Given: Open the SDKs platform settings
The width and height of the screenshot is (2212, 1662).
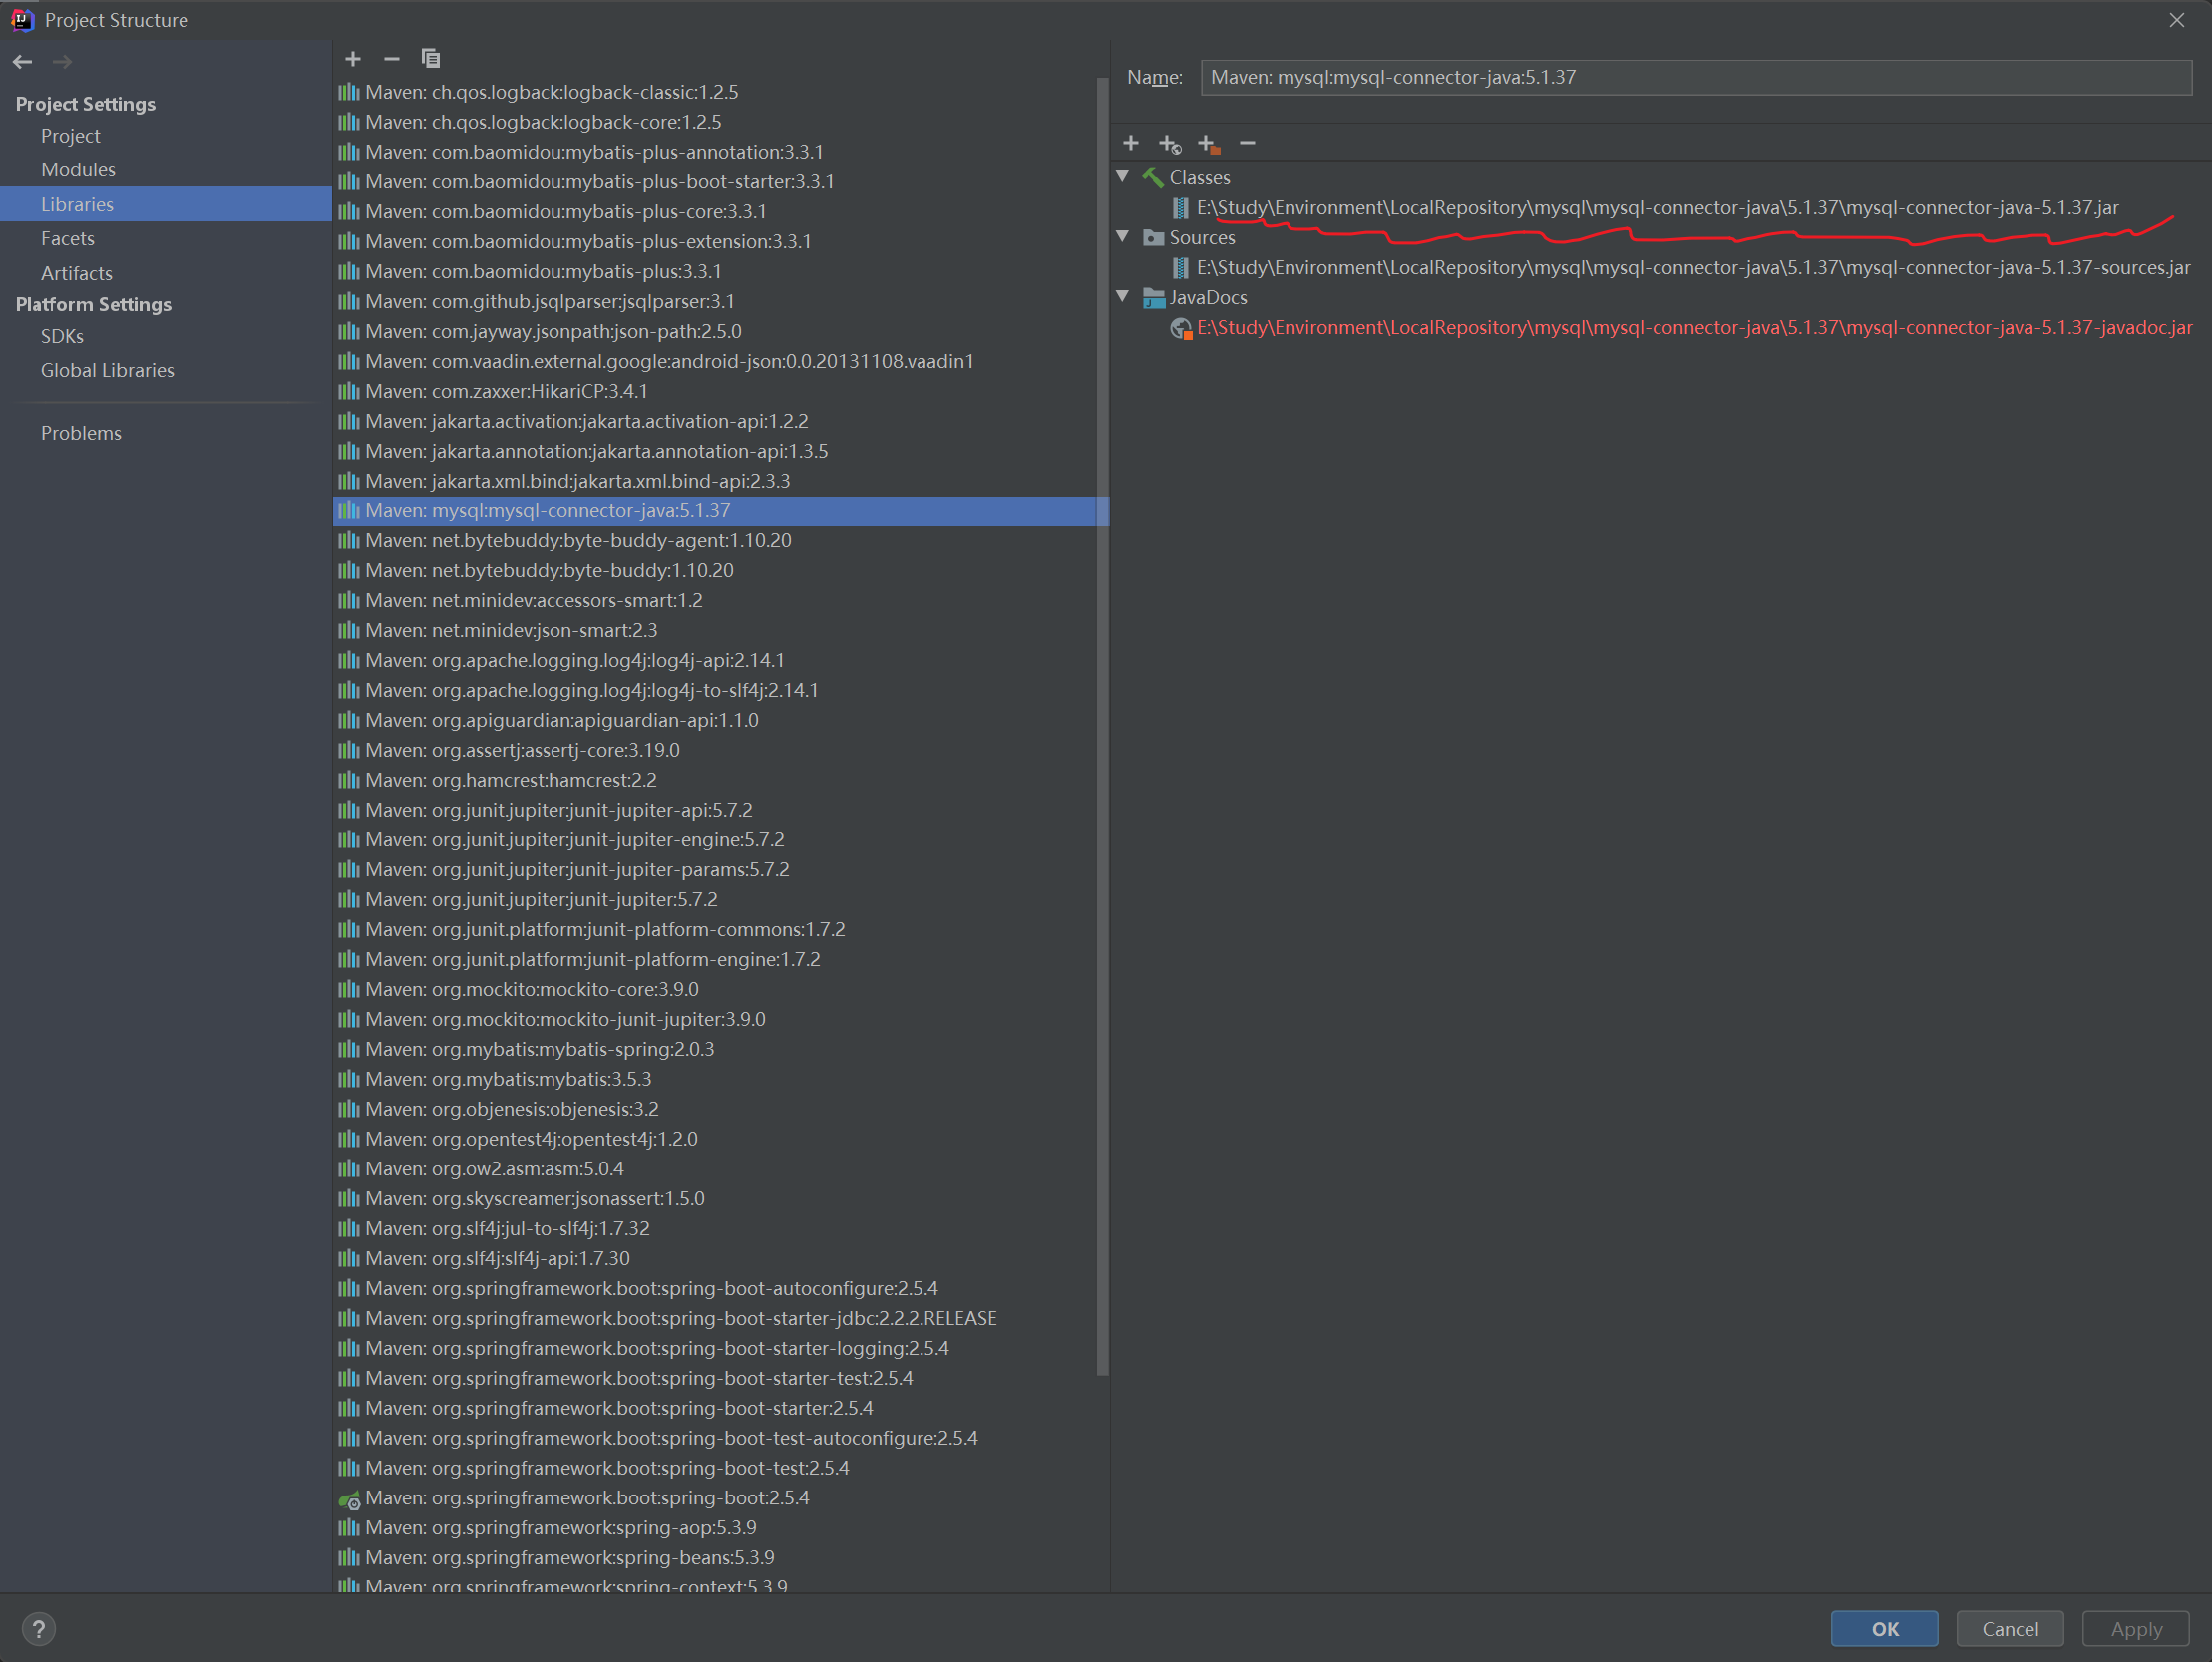Looking at the screenshot, I should [x=62, y=336].
